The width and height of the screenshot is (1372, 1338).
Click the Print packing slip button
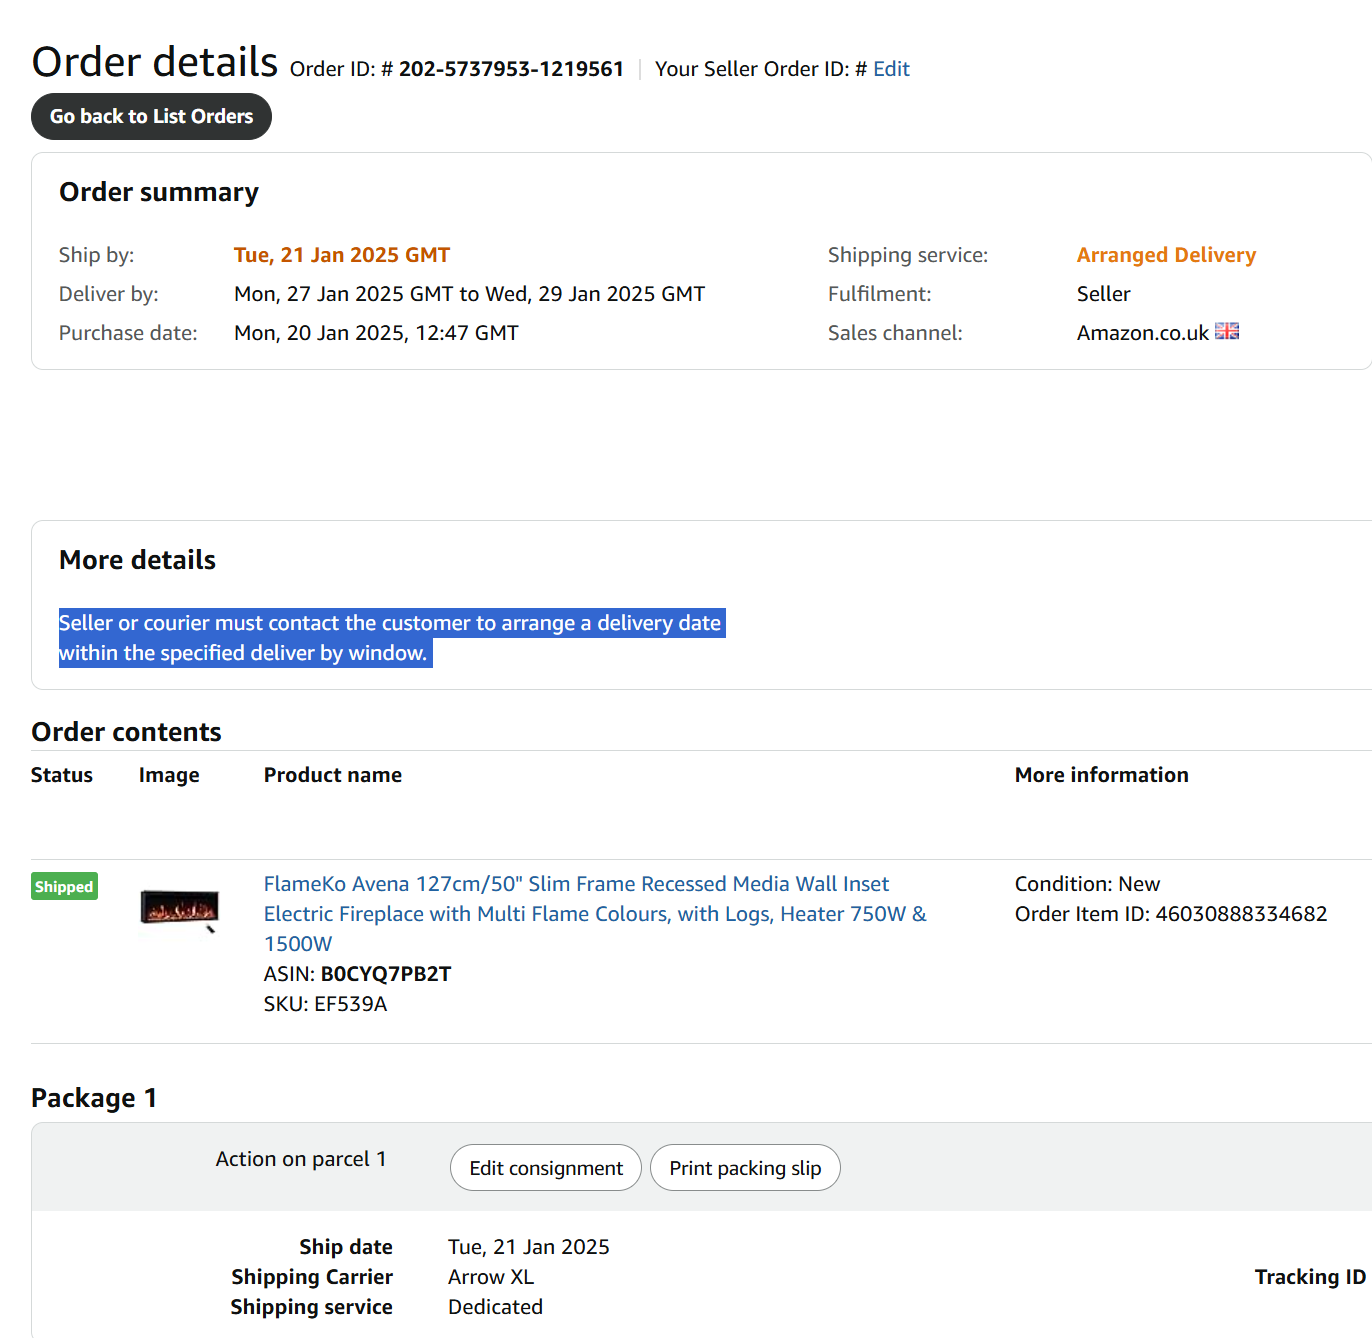pos(745,1168)
